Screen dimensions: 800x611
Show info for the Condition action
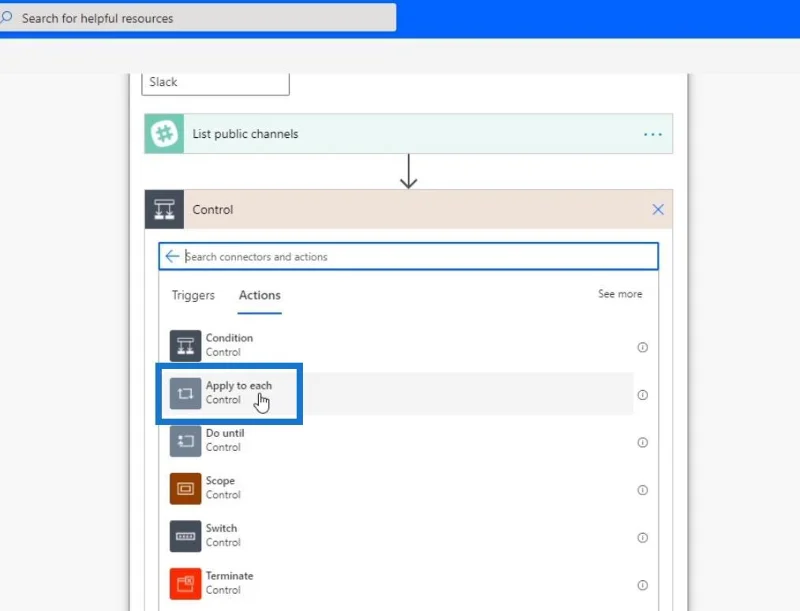tap(642, 347)
